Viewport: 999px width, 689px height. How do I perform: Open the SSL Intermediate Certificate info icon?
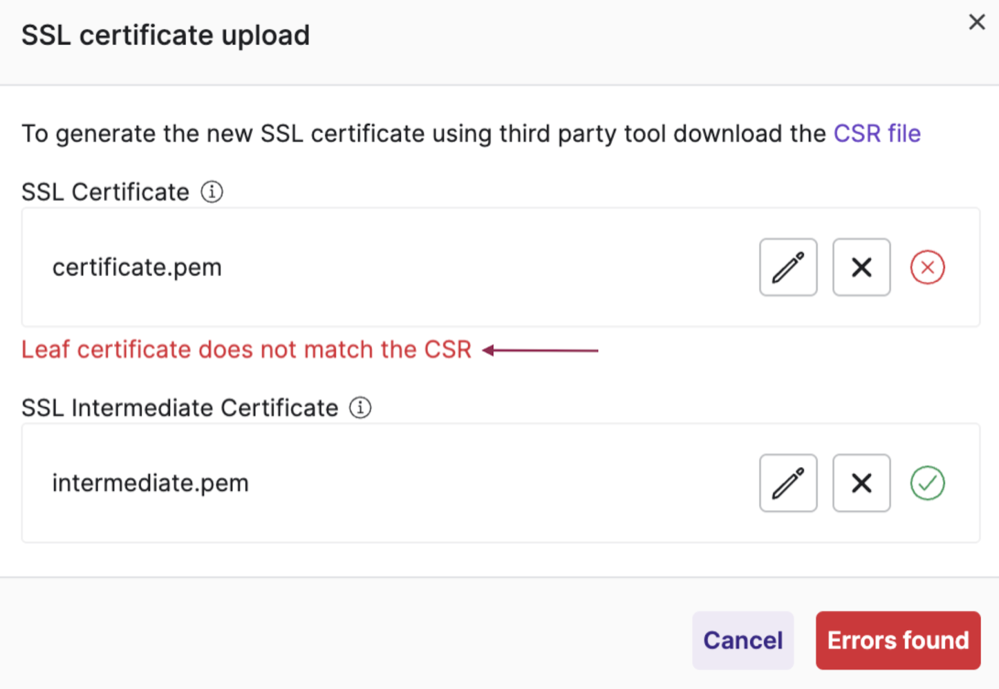[x=360, y=407]
